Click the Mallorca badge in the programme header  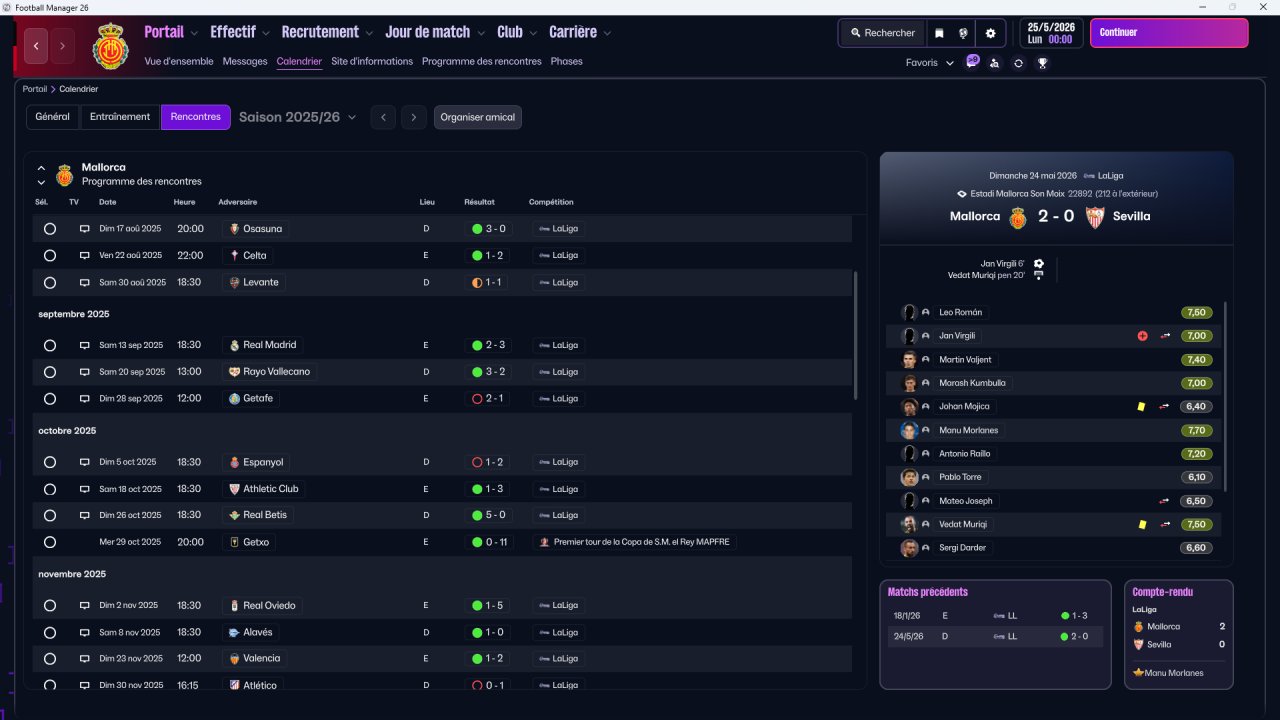(65, 175)
